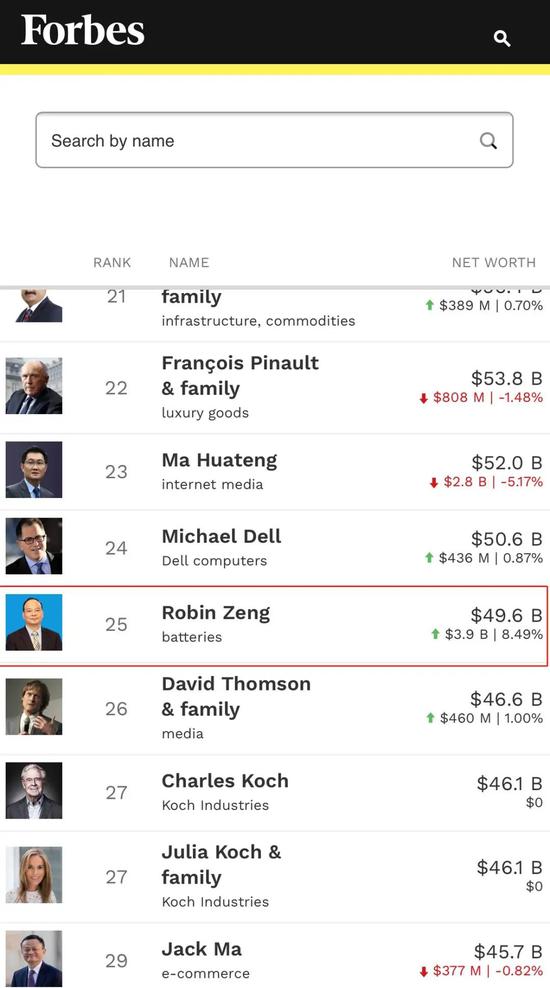Sort by the NET WORTH column header
Screen dimensions: 550x988
click(x=494, y=263)
